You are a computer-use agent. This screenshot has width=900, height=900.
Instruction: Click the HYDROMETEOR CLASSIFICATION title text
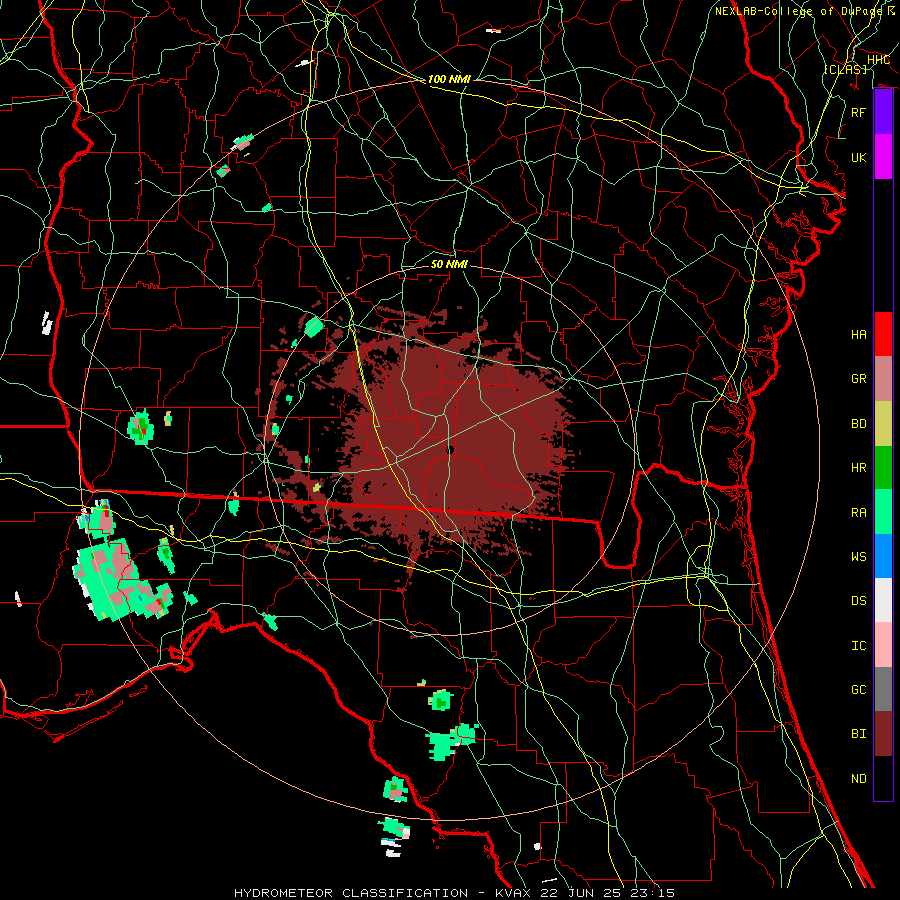coord(351,893)
